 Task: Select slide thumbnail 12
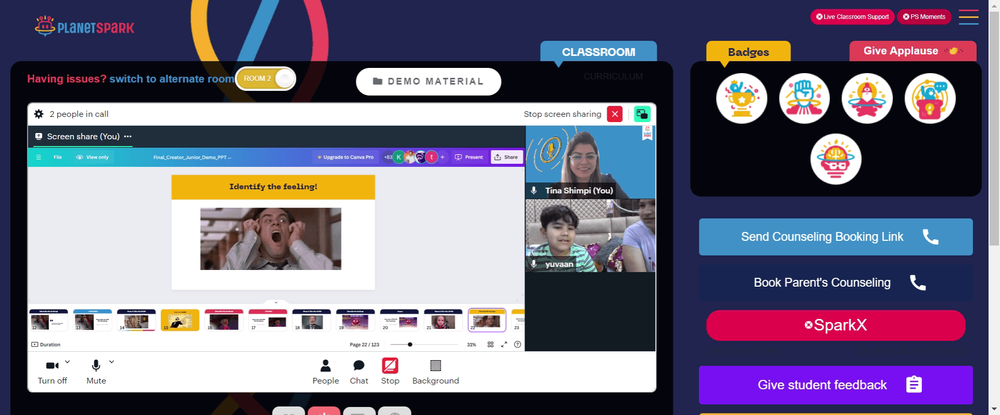click(48, 321)
